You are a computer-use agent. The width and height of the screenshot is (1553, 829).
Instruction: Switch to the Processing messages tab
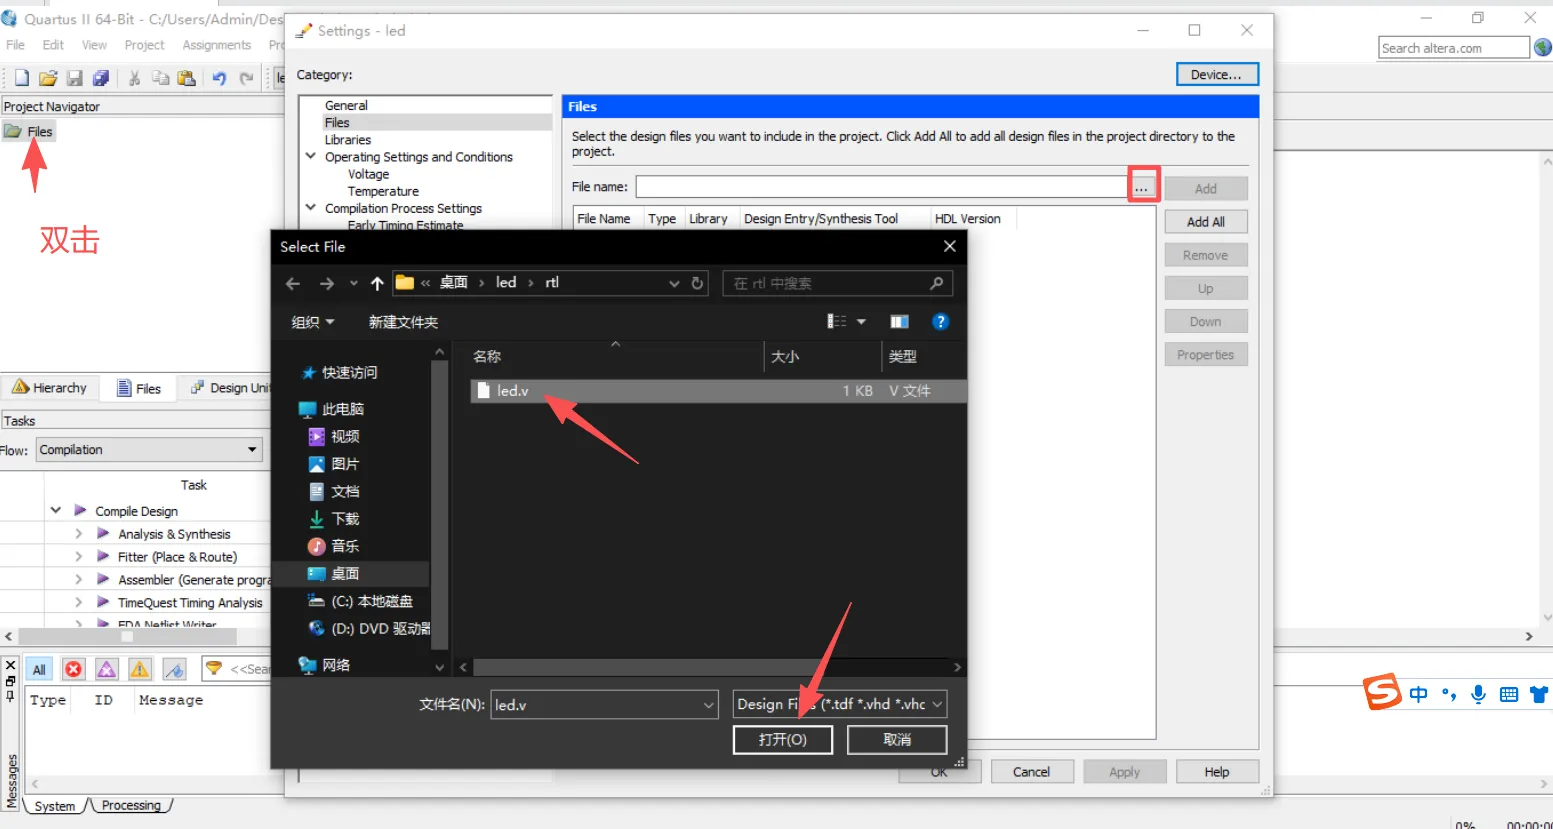tap(131, 806)
